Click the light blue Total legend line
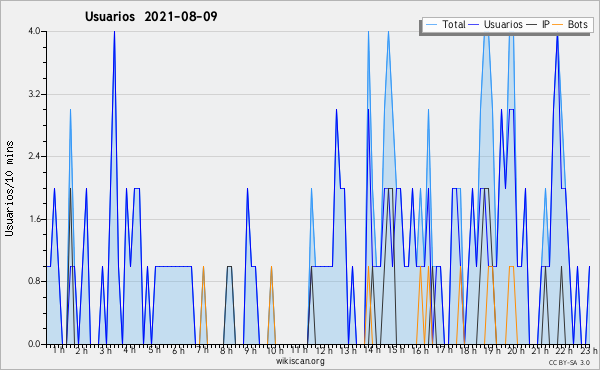Image resolution: width=600 pixels, height=370 pixels. (x=431, y=25)
